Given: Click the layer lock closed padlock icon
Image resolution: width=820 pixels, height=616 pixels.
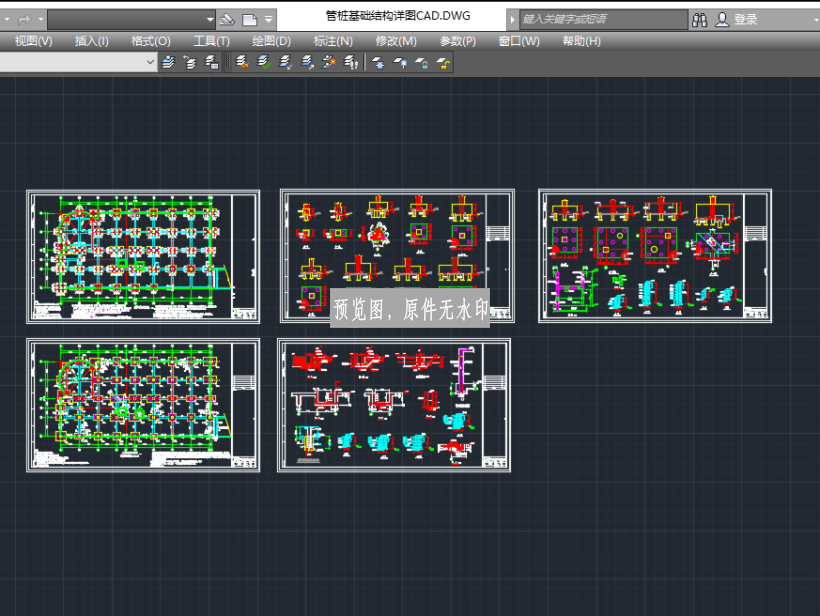Looking at the screenshot, I should [x=422, y=63].
